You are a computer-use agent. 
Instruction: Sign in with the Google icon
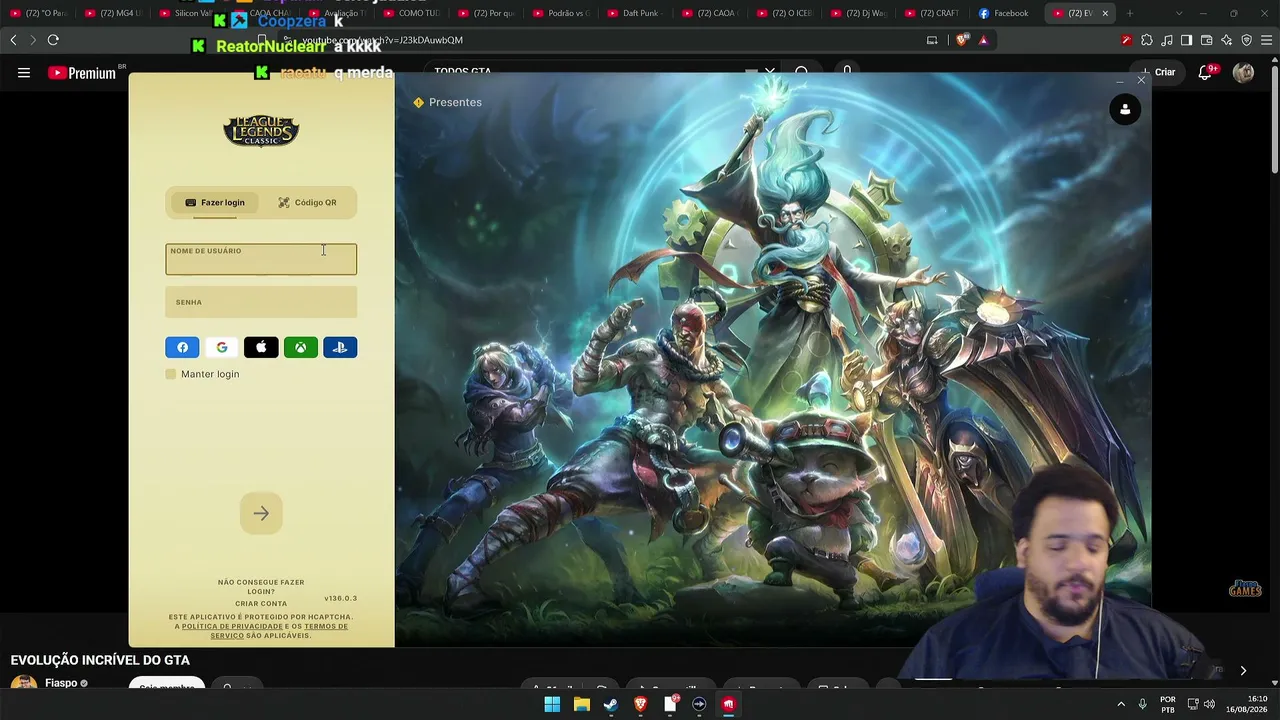tap(222, 347)
